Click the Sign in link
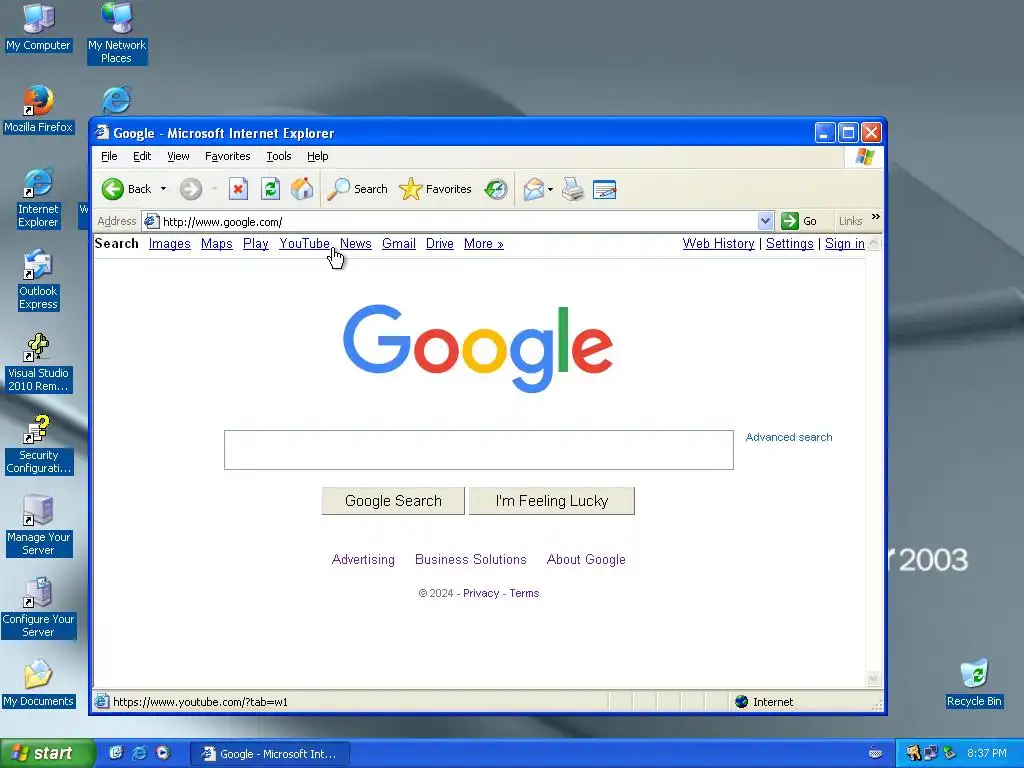Viewport: 1024px width, 768px height. [844, 244]
